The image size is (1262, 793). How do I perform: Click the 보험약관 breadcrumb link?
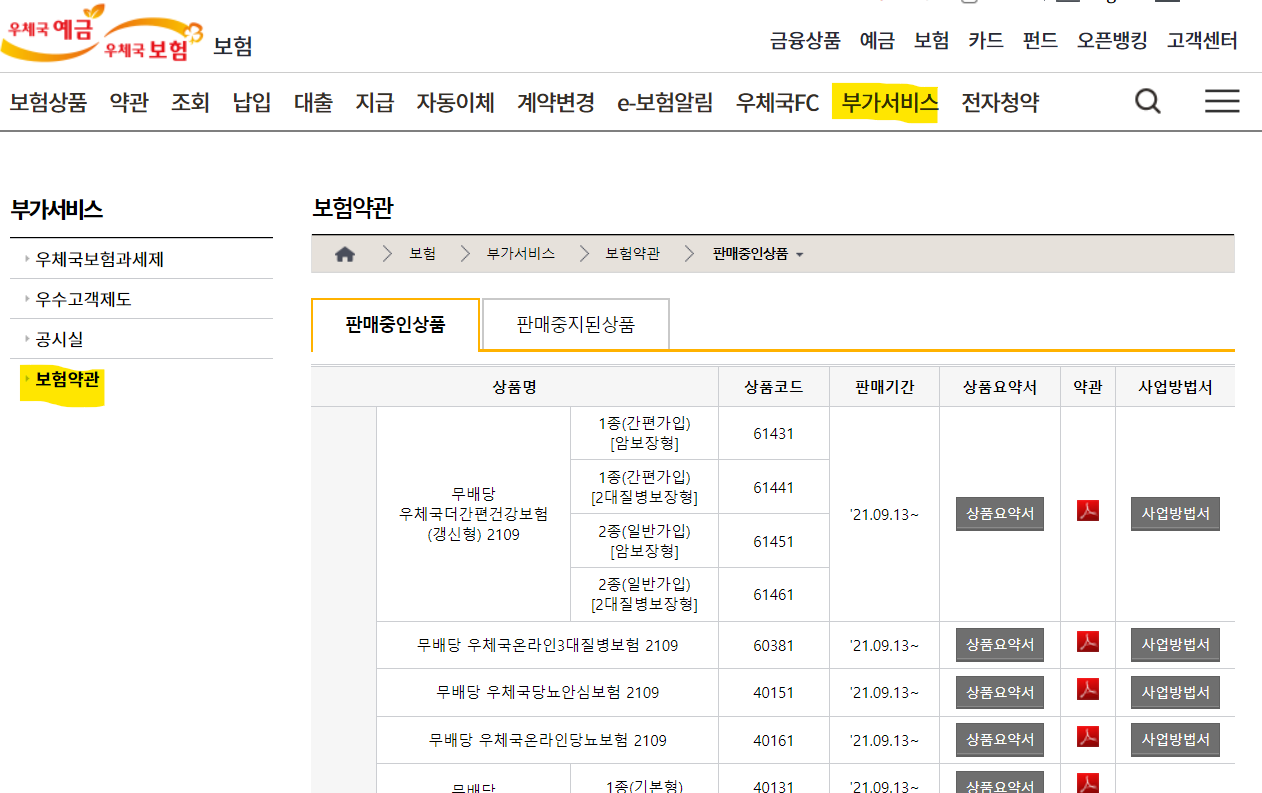pyautogui.click(x=632, y=254)
